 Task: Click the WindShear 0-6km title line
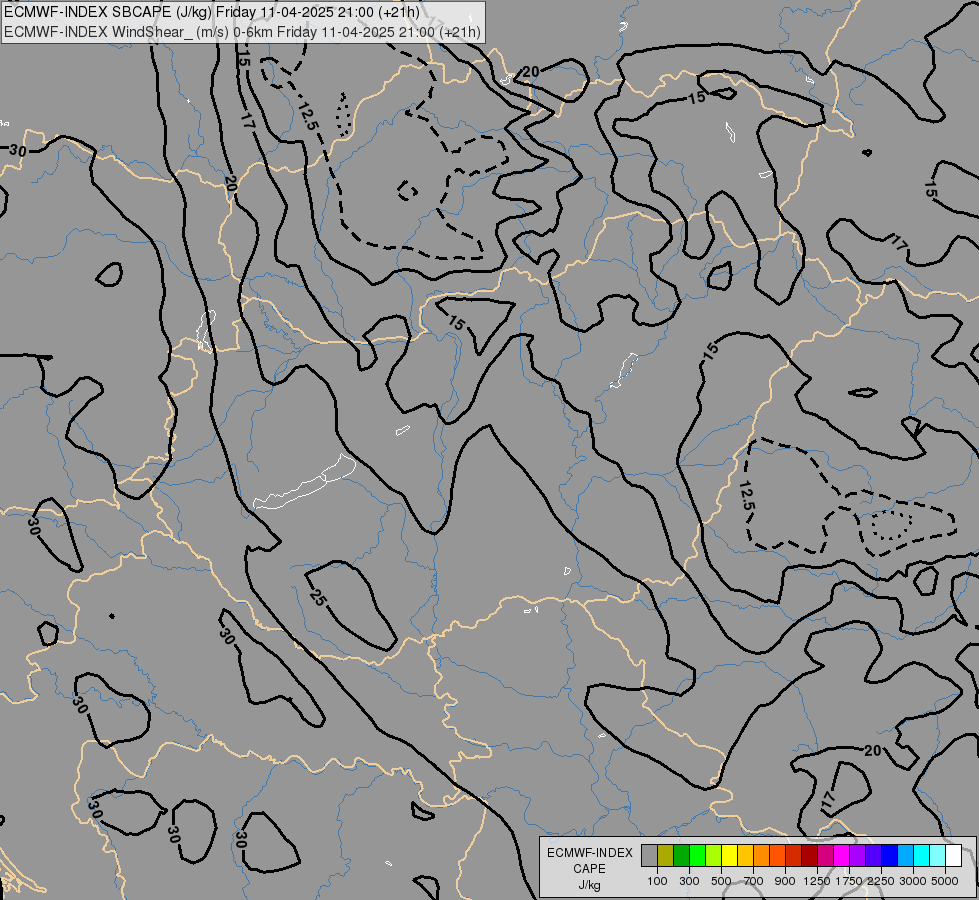(242, 32)
